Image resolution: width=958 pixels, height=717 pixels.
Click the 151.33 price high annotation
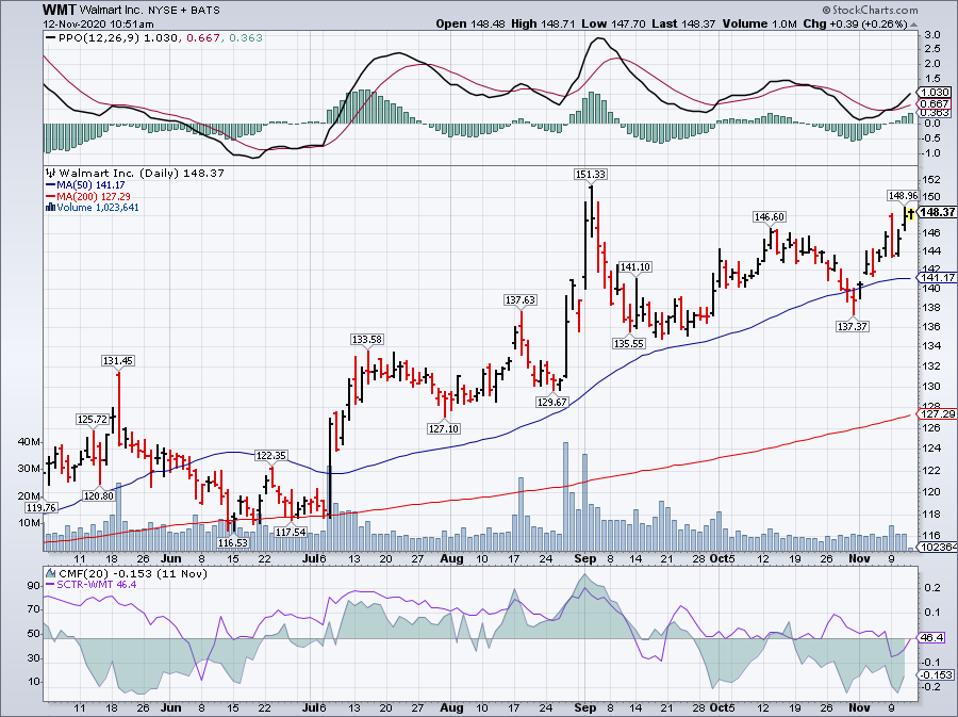coord(590,174)
